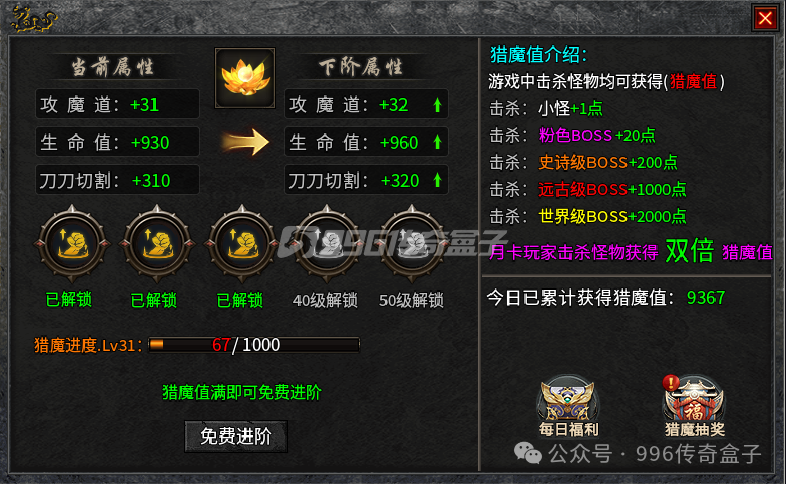This screenshot has height=484, width=786.
Task: Select the third unlocked fist skill icon
Action: pos(242,244)
